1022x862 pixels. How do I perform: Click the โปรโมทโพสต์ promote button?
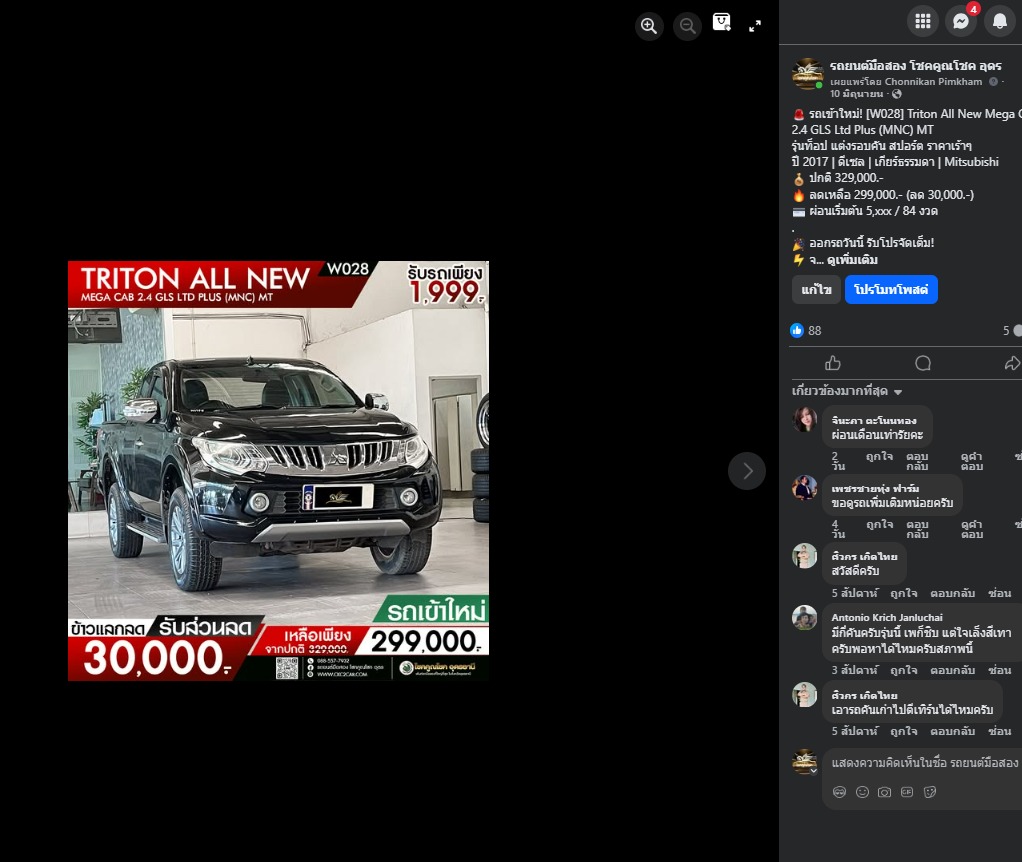[x=891, y=289]
